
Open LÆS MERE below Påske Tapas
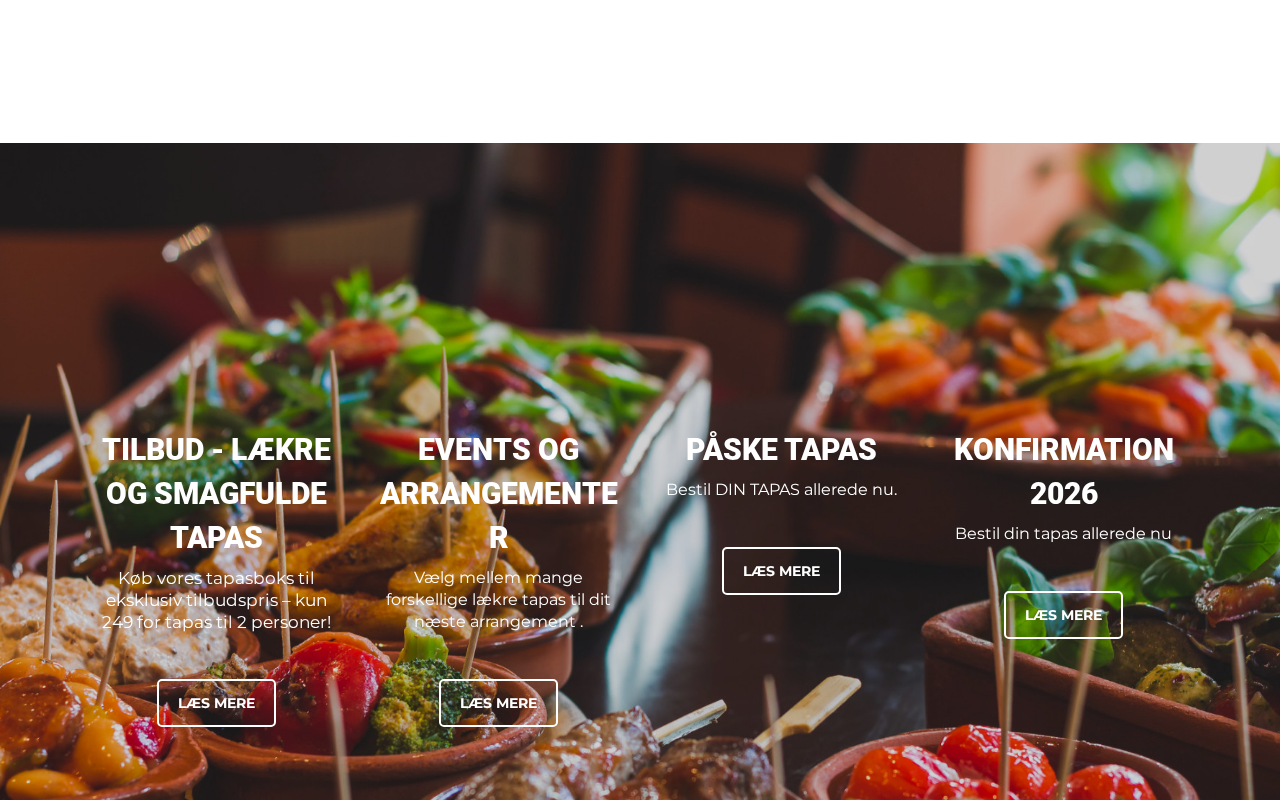(781, 571)
